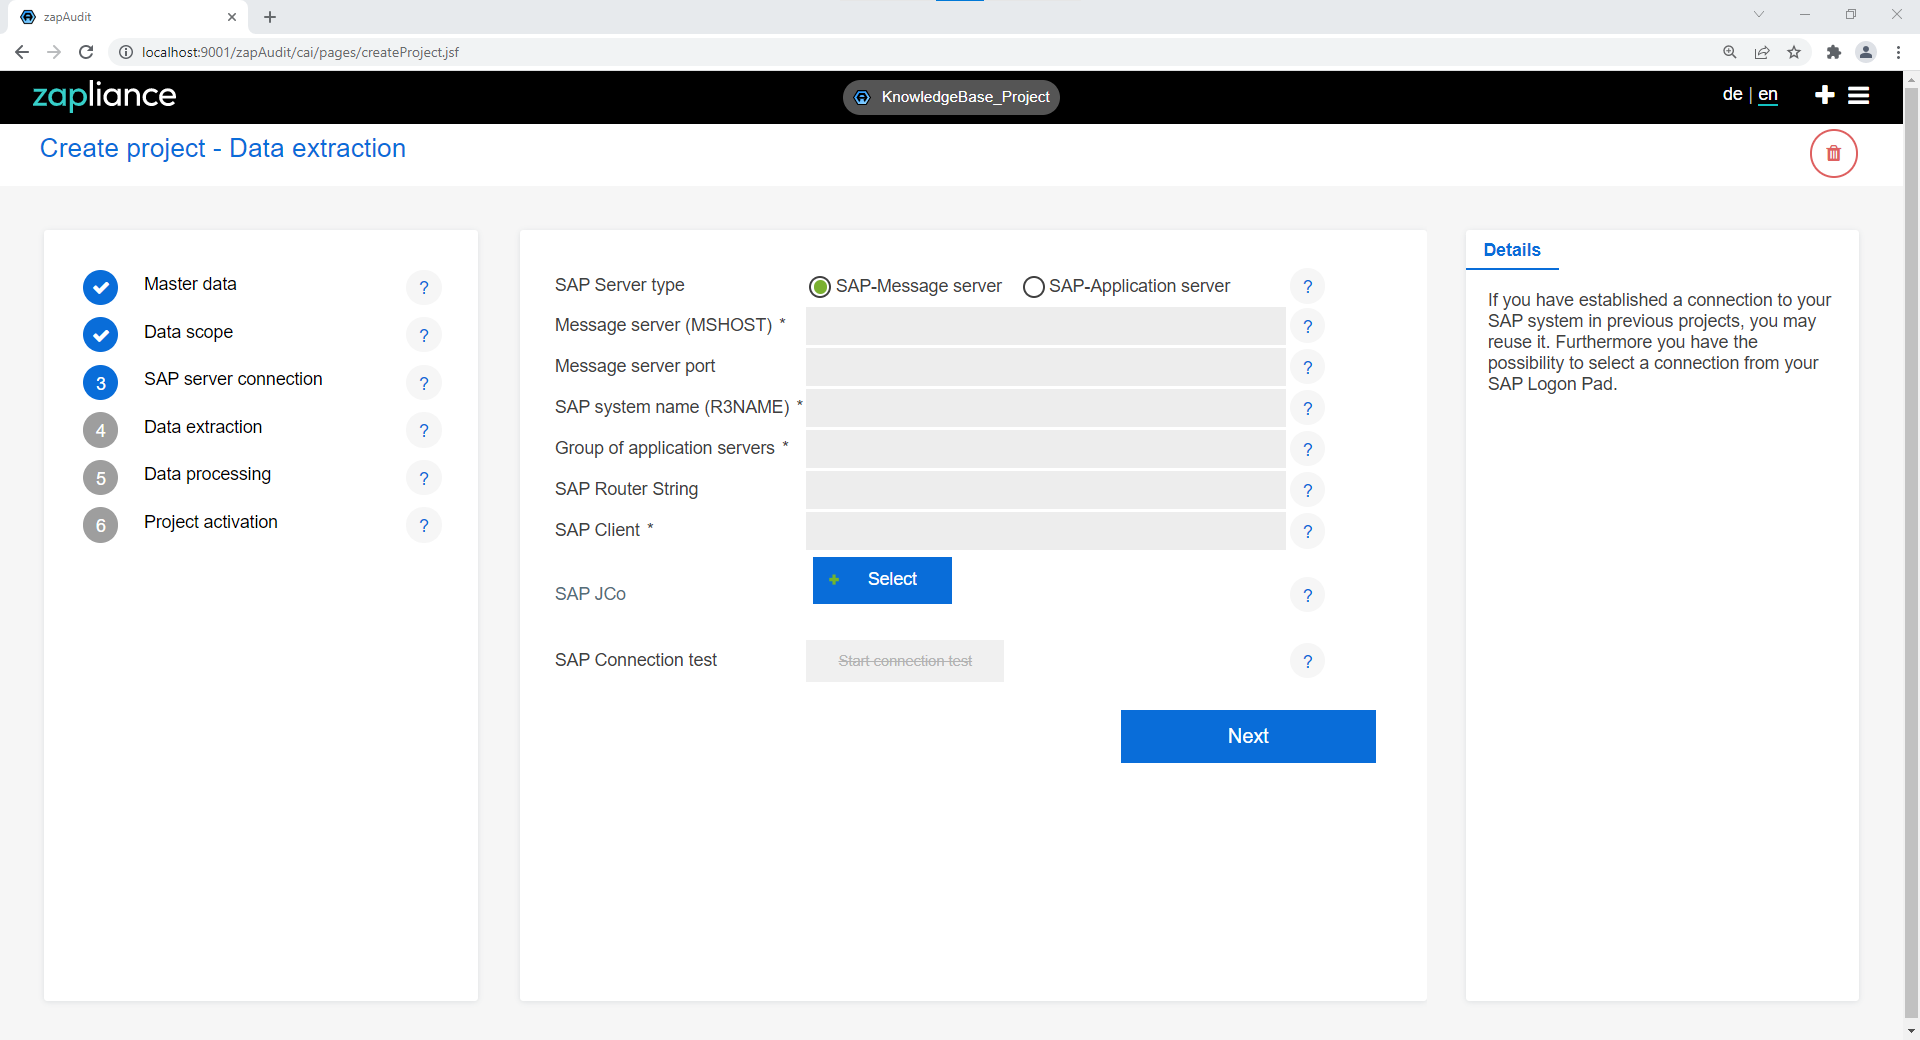
Task: Open the Details tab
Action: click(x=1512, y=250)
